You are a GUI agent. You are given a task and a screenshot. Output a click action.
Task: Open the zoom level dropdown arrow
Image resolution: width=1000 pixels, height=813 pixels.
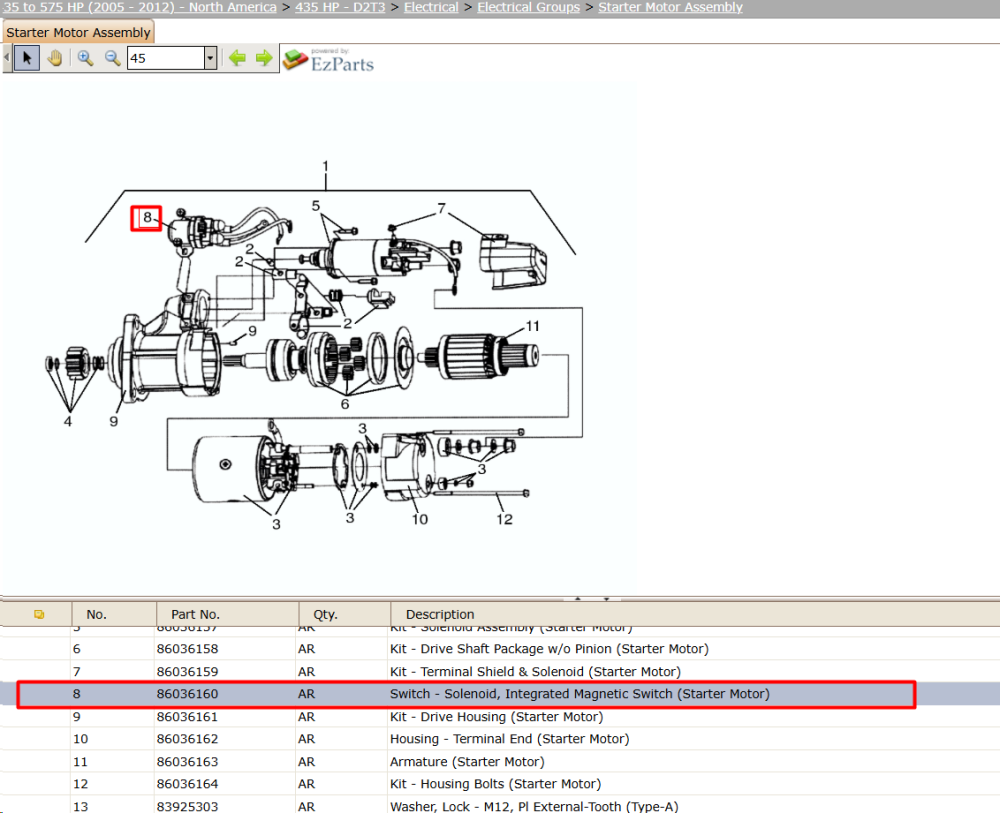210,58
